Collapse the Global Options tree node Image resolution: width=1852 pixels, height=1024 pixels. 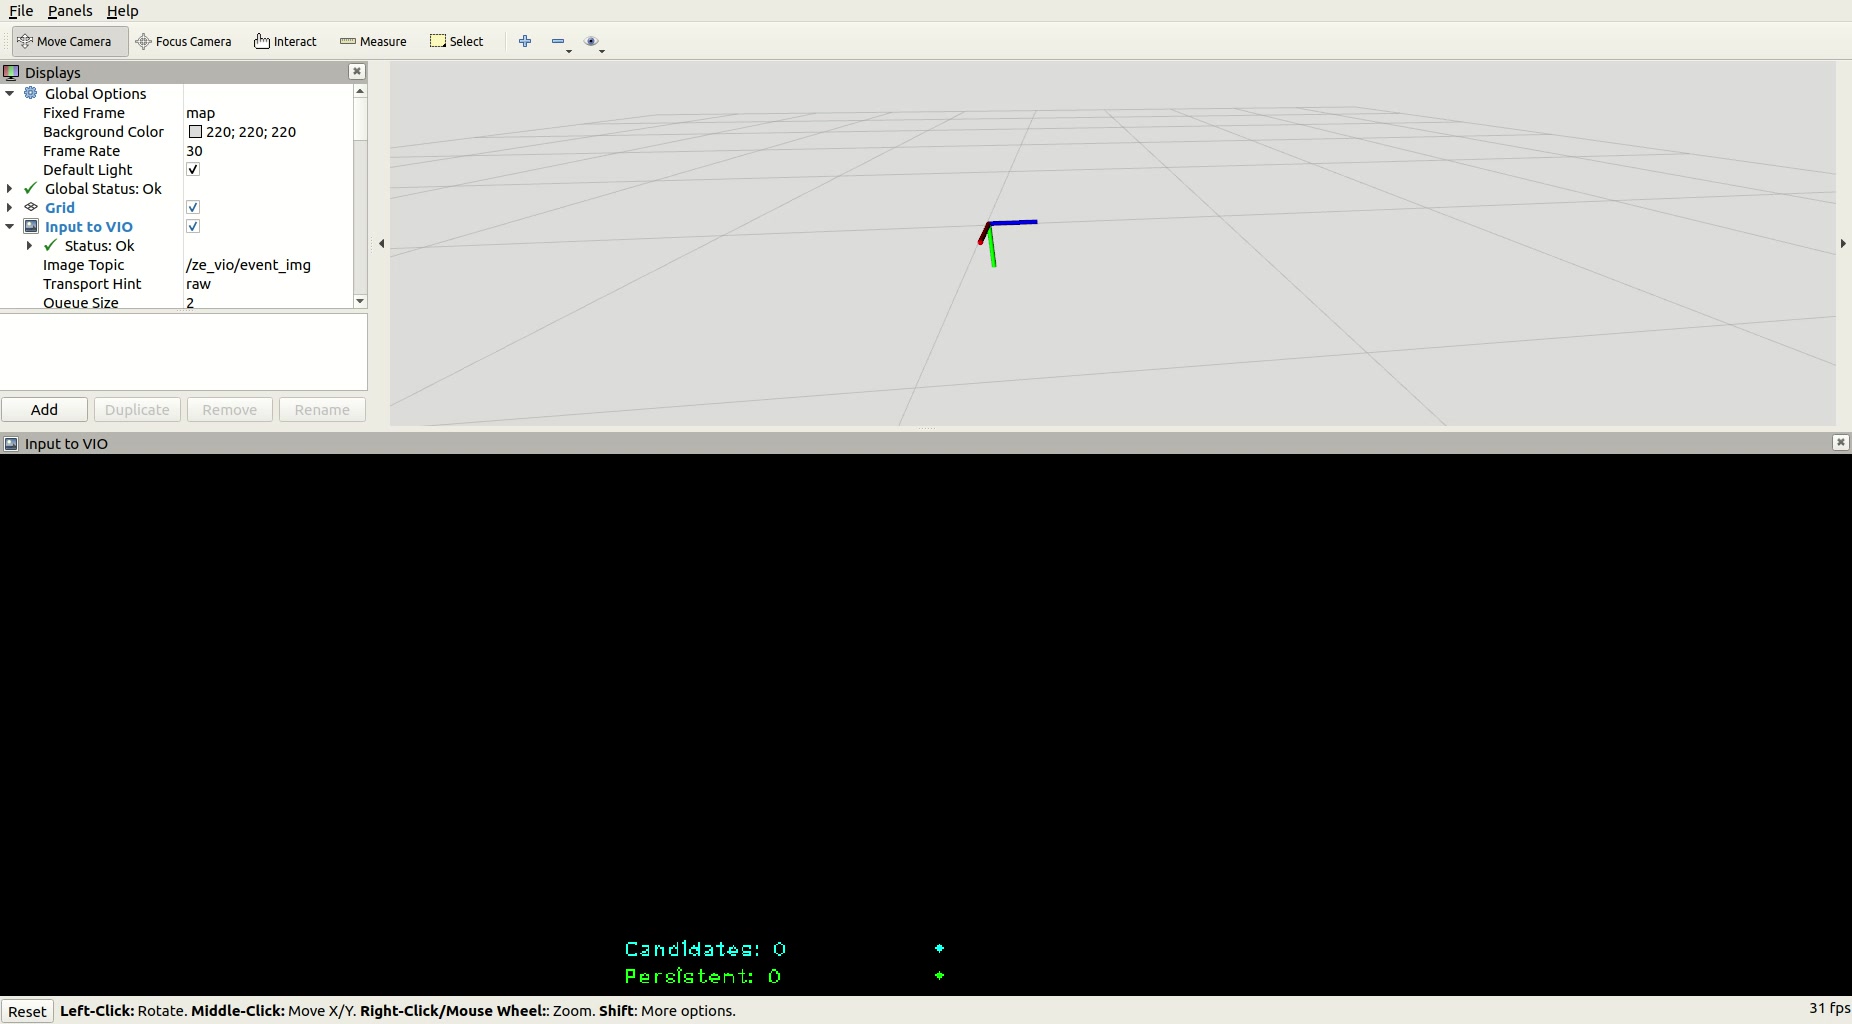click(10, 94)
